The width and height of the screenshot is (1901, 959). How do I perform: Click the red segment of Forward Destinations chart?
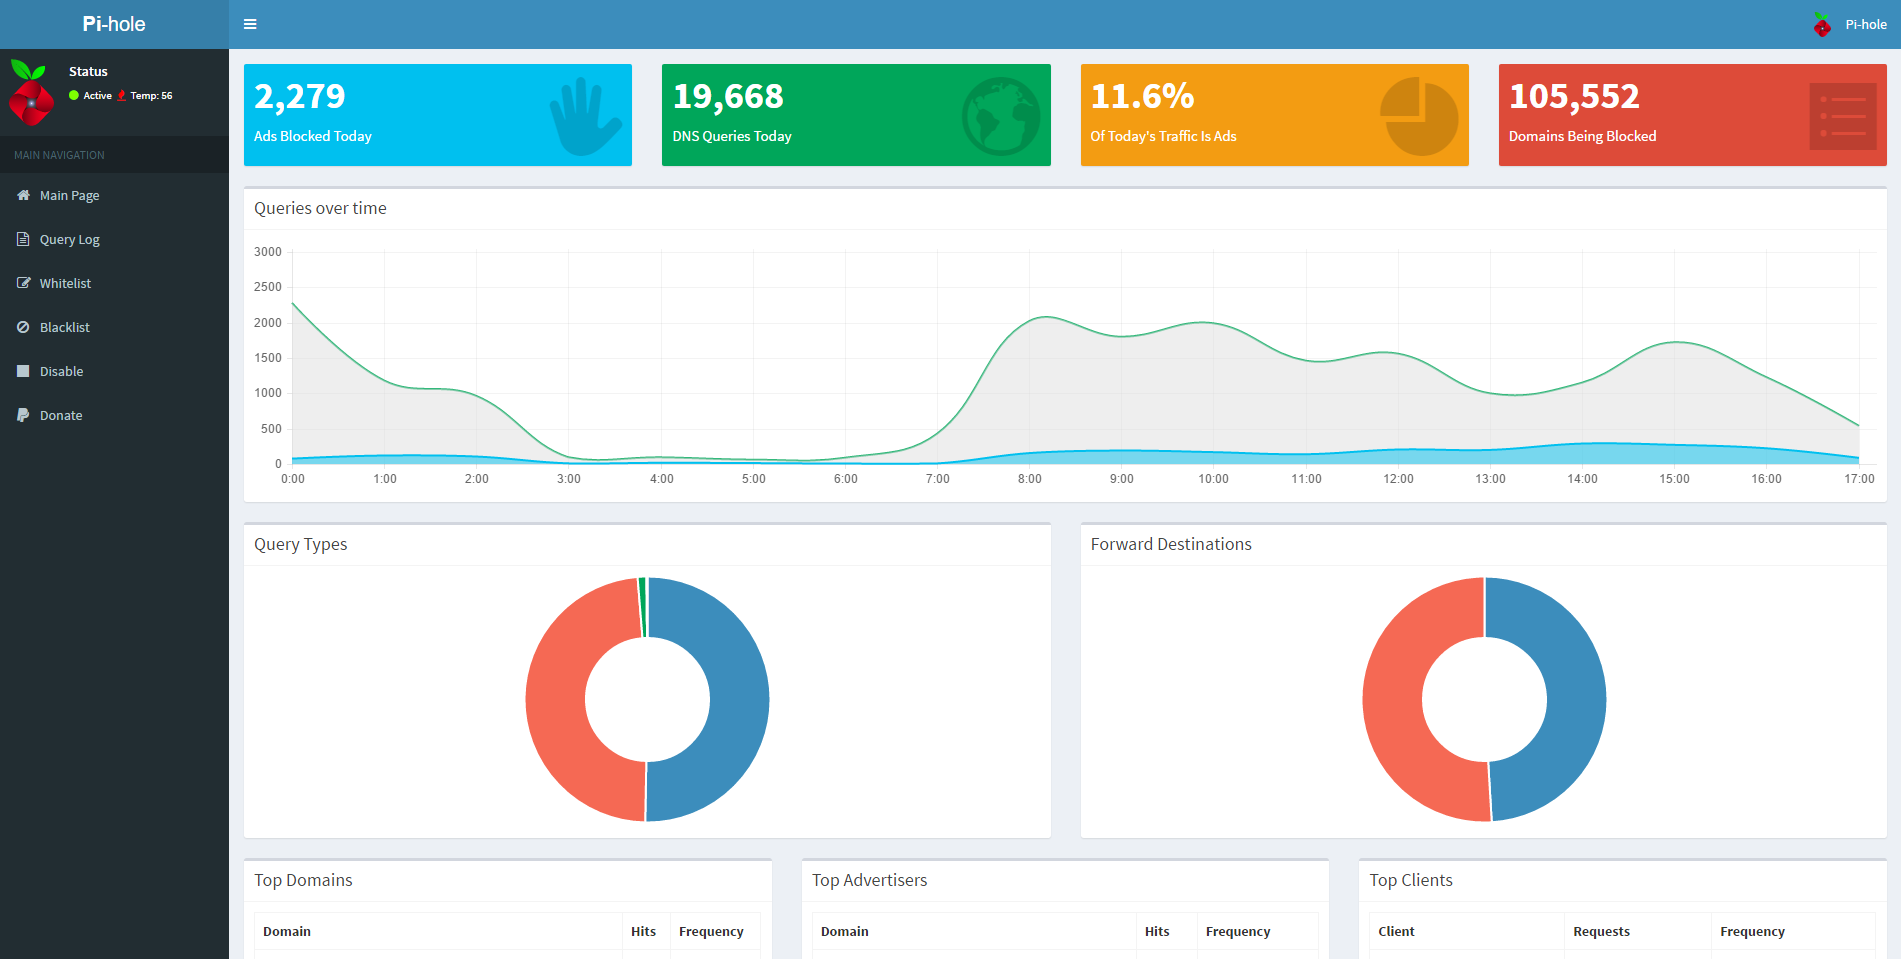pos(1394,700)
